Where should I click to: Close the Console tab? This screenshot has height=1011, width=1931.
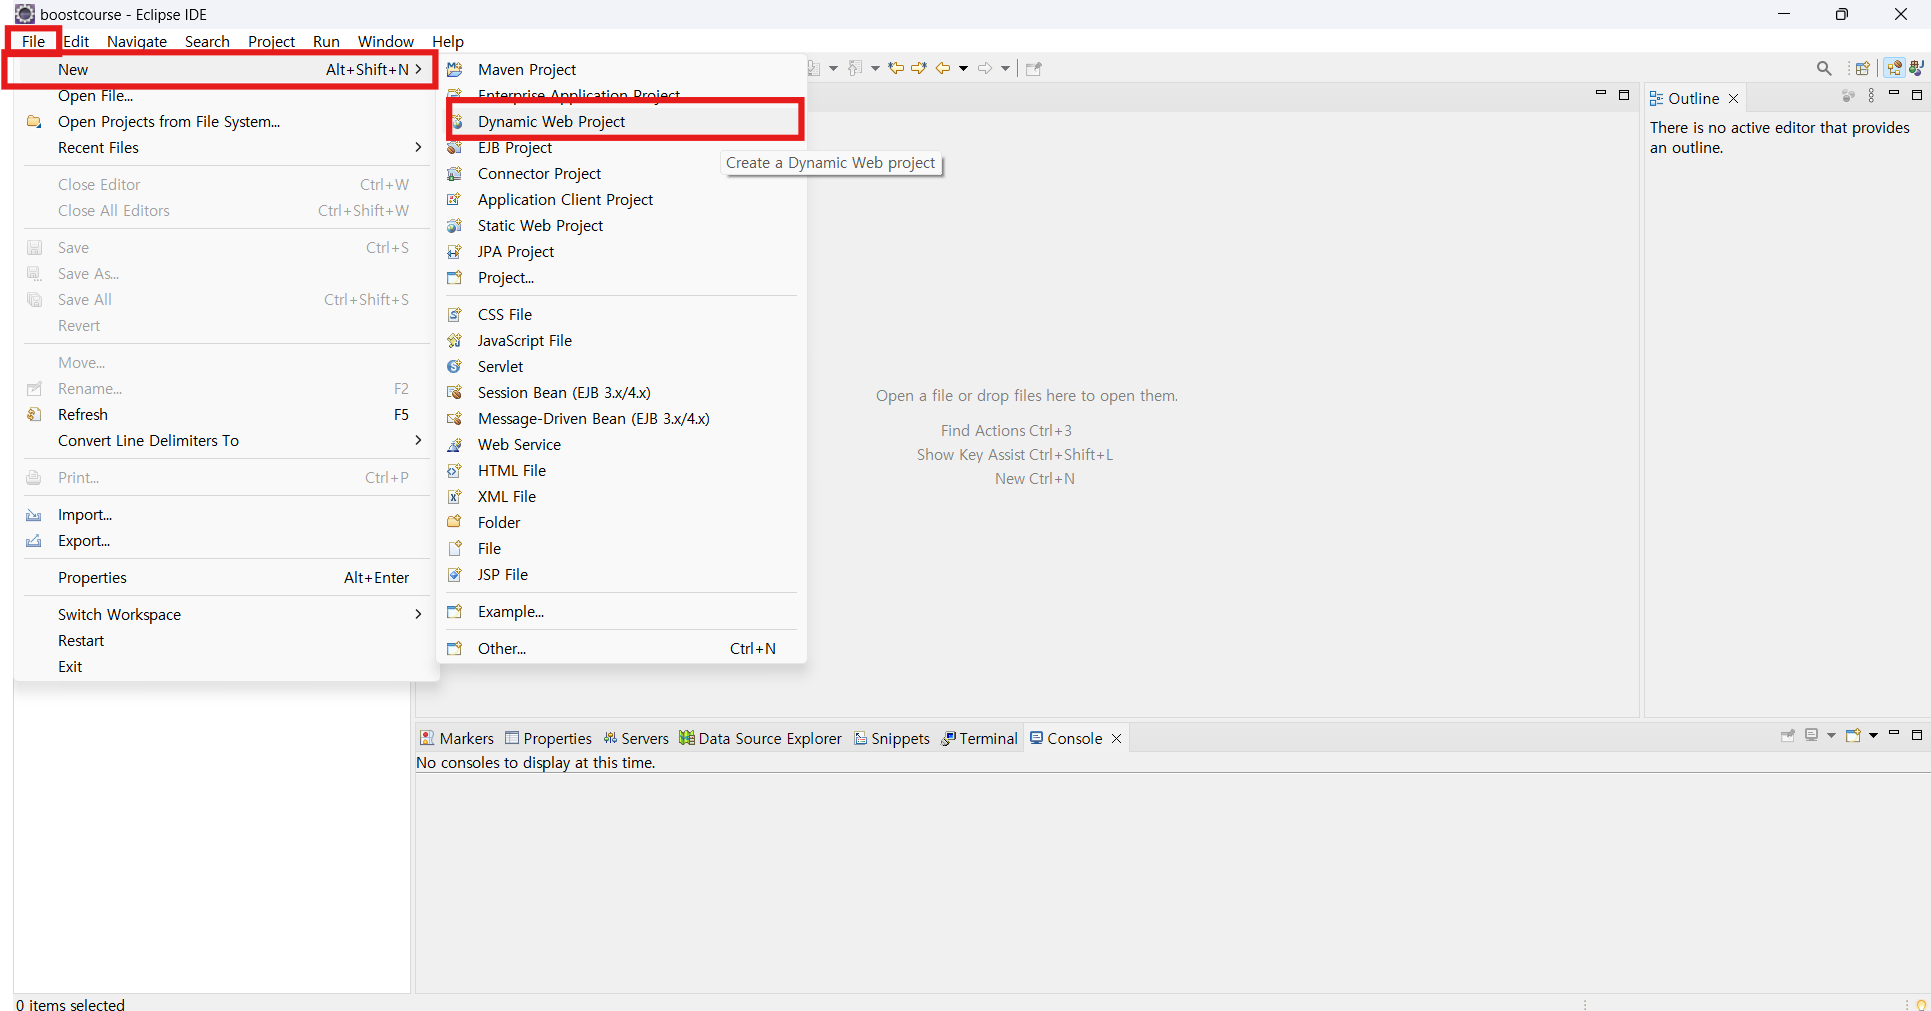[1117, 738]
